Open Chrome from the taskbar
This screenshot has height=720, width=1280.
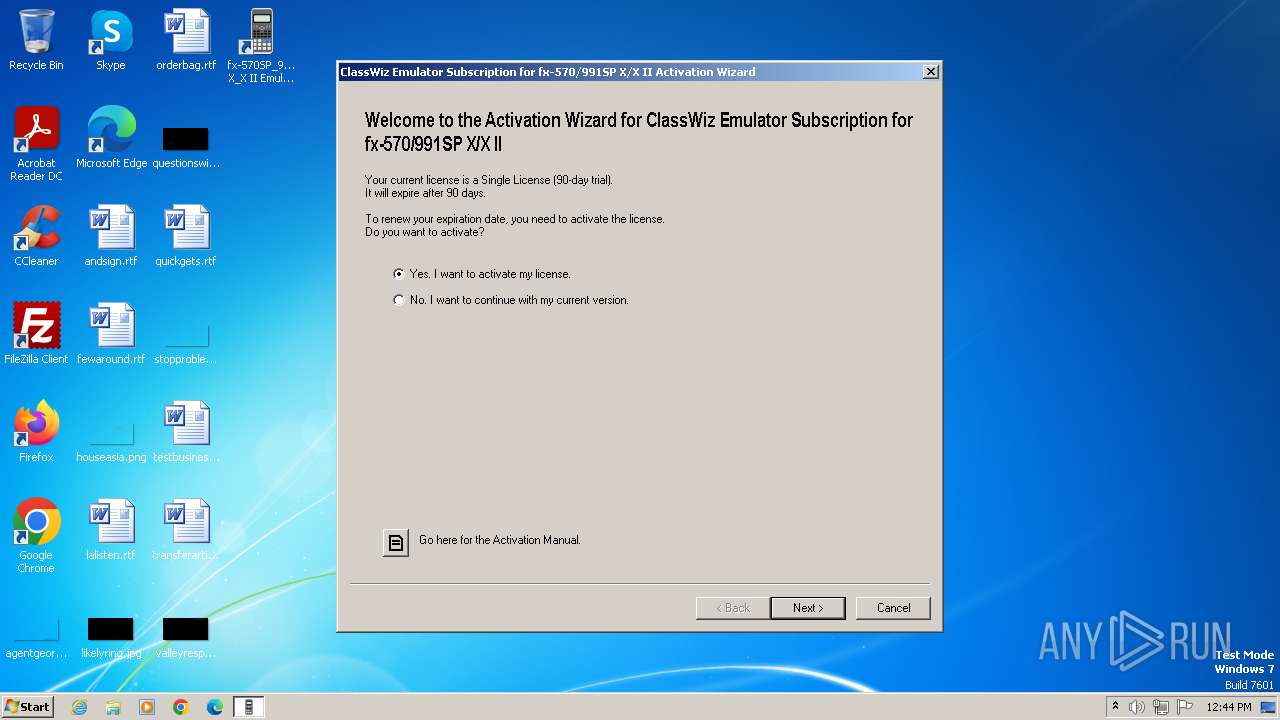pos(181,707)
